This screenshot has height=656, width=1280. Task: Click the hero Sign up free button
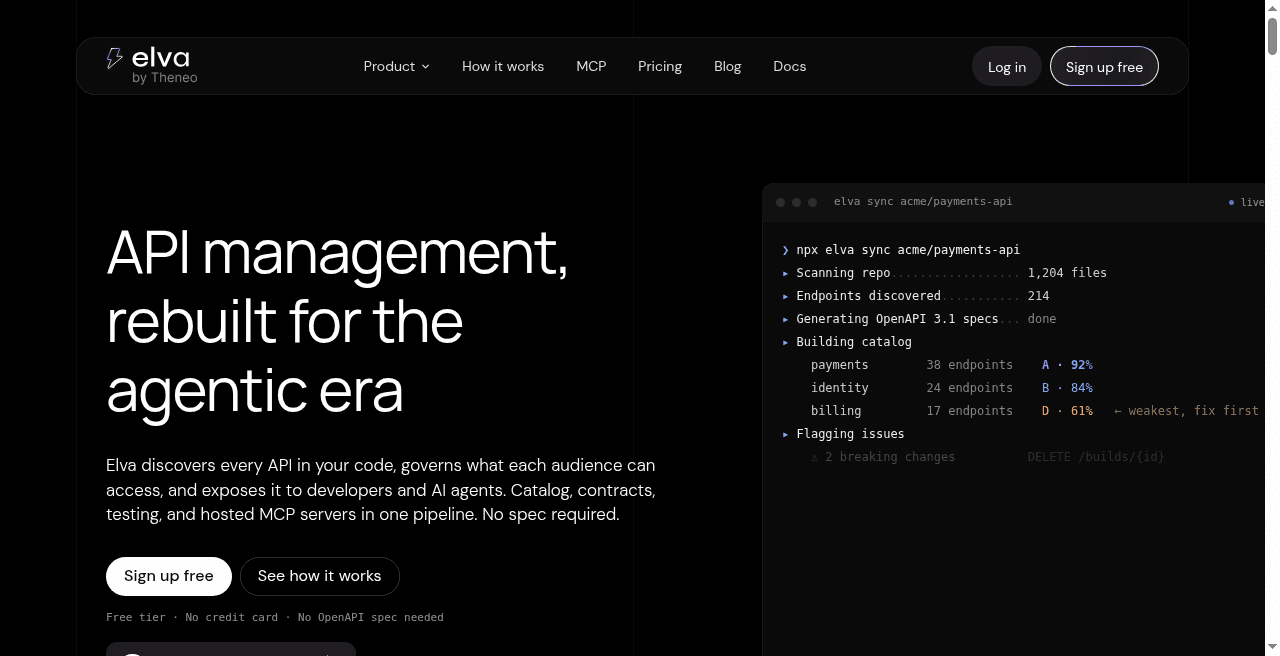169,576
